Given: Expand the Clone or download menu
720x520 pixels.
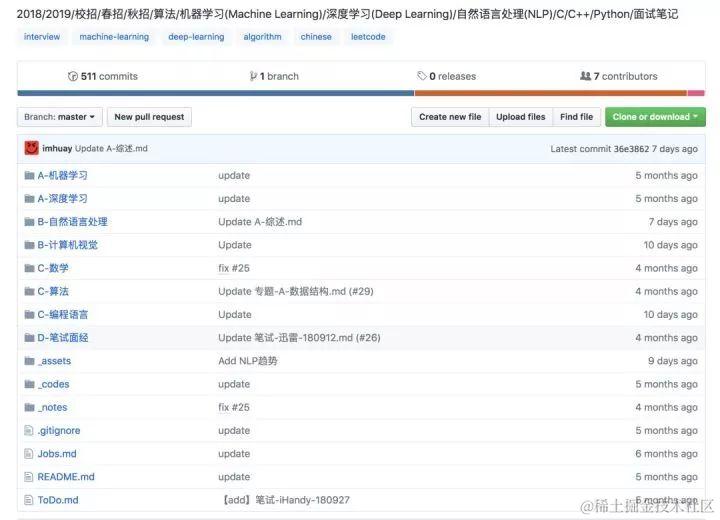Looking at the screenshot, I should click(655, 117).
